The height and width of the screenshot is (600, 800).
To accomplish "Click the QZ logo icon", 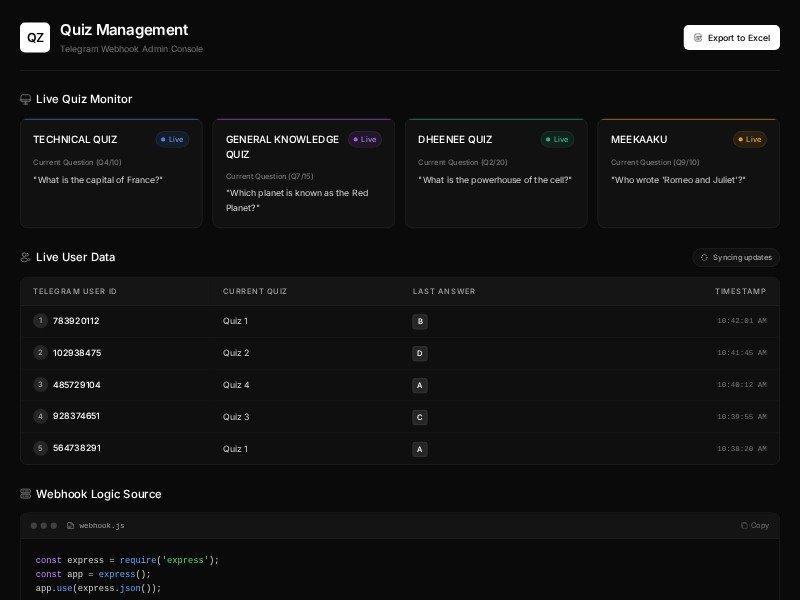I will coord(35,38).
